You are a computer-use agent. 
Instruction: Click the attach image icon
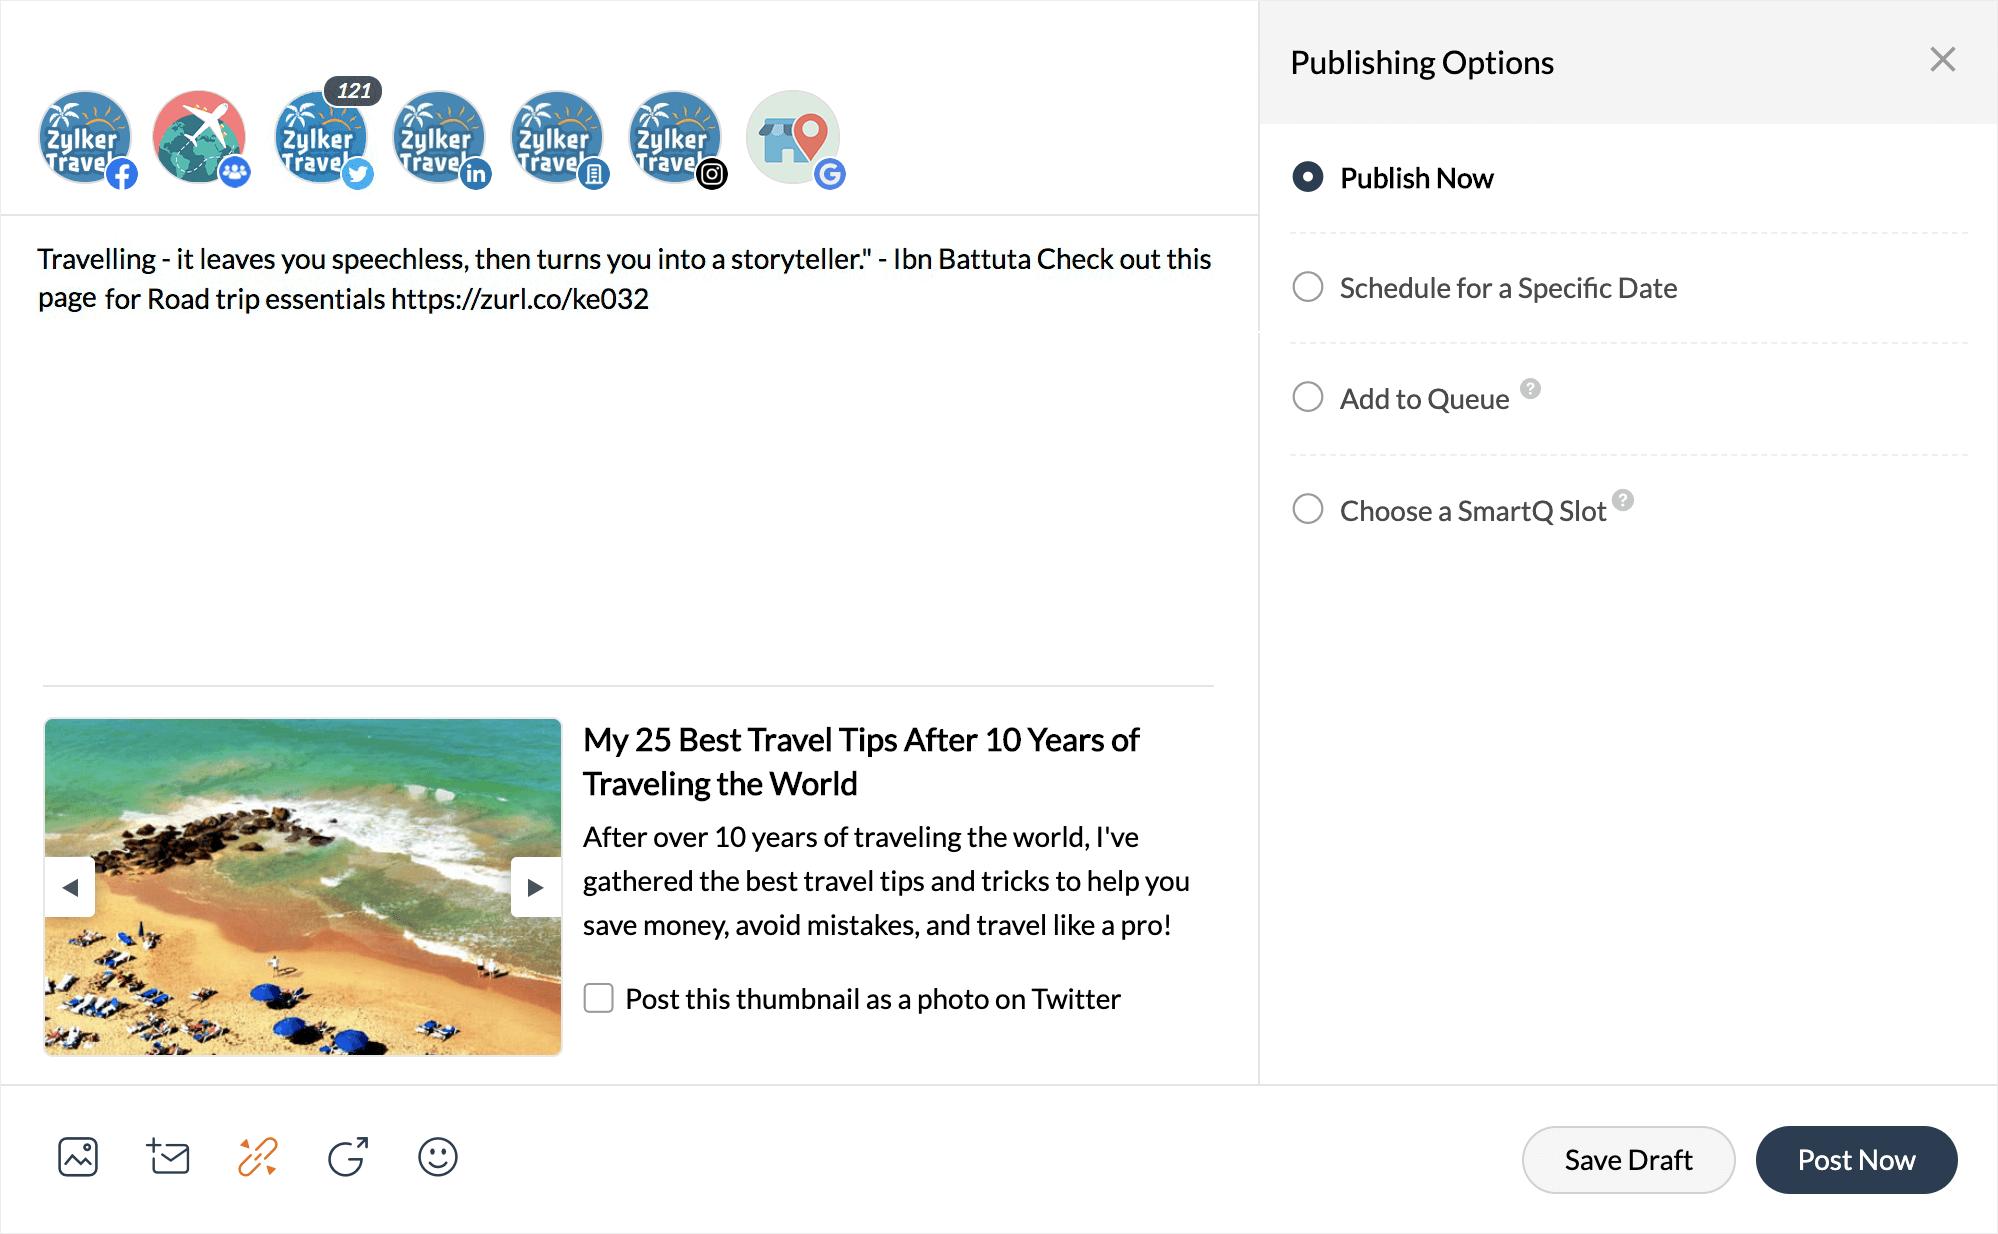tap(78, 1157)
